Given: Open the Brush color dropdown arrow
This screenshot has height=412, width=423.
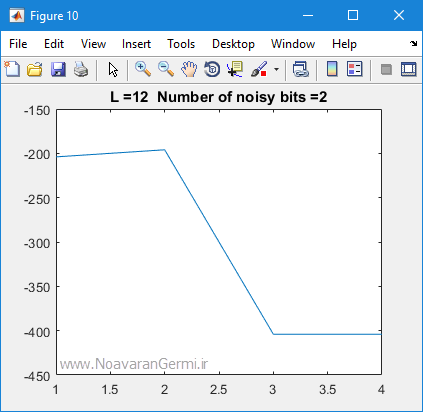Looking at the screenshot, I should 276,70.
